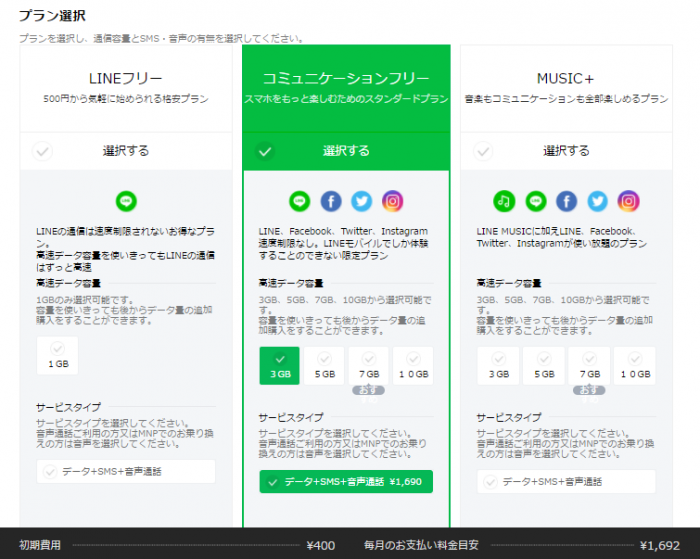Select the LINEフリー plan with 選択する

(126, 151)
